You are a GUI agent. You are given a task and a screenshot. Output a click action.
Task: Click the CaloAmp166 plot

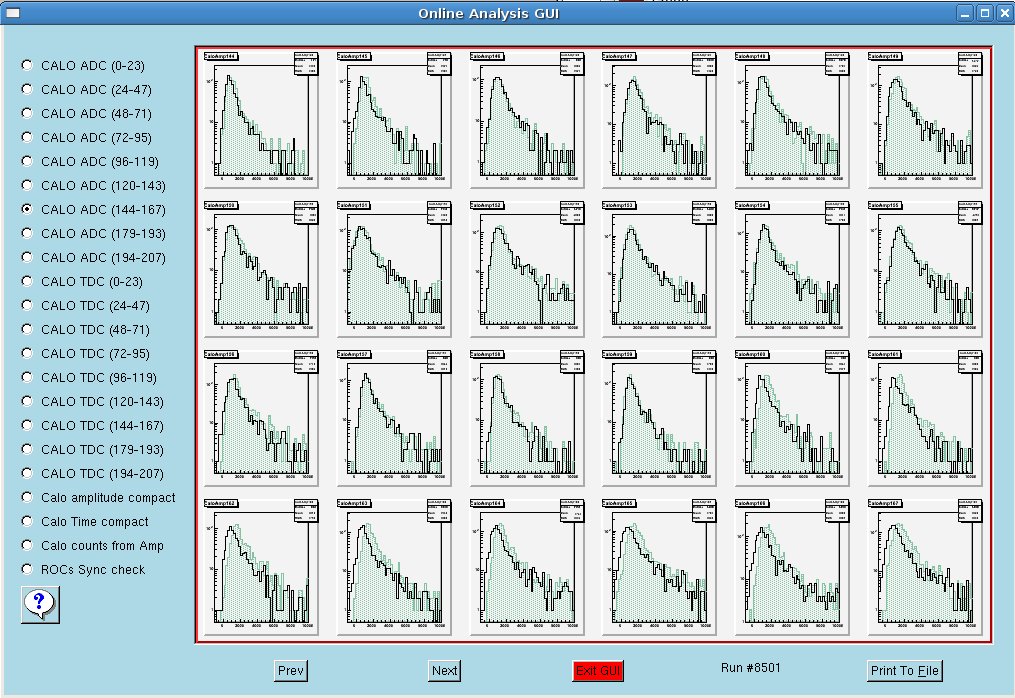tap(792, 567)
